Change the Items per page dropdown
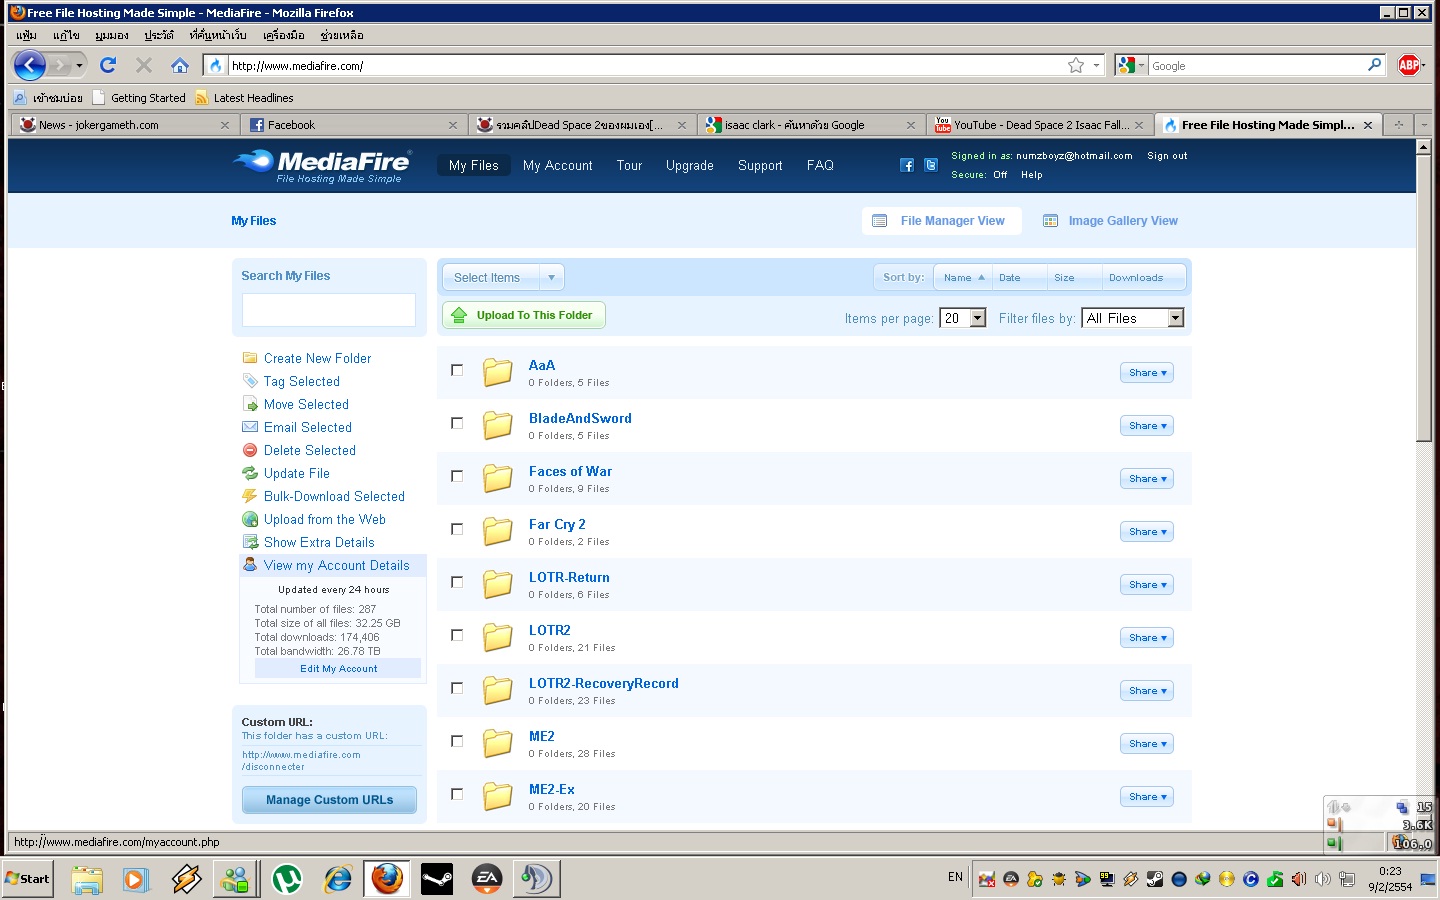The width and height of the screenshot is (1440, 900). pos(963,318)
